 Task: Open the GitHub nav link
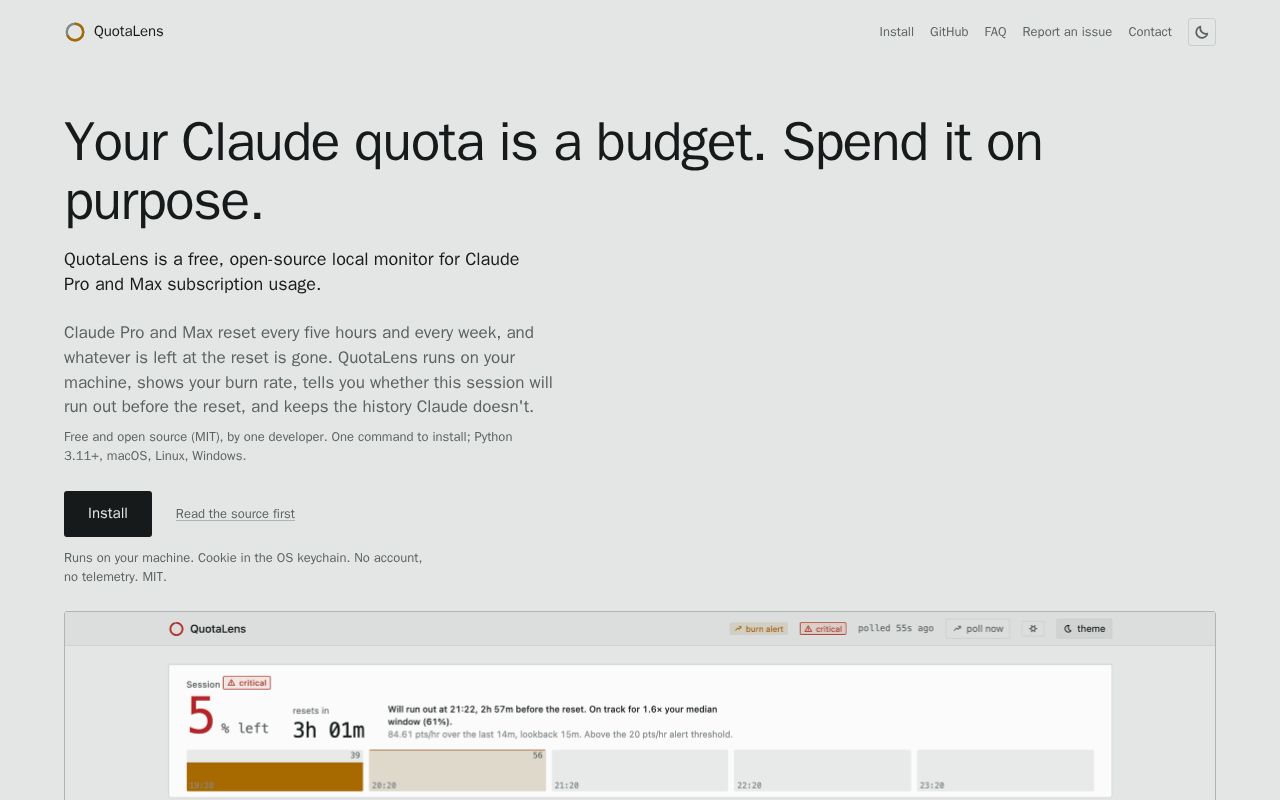coord(949,32)
